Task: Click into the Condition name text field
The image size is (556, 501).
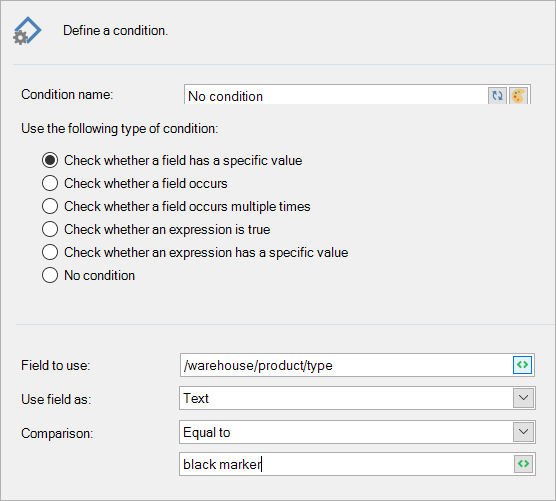Action: coord(336,95)
